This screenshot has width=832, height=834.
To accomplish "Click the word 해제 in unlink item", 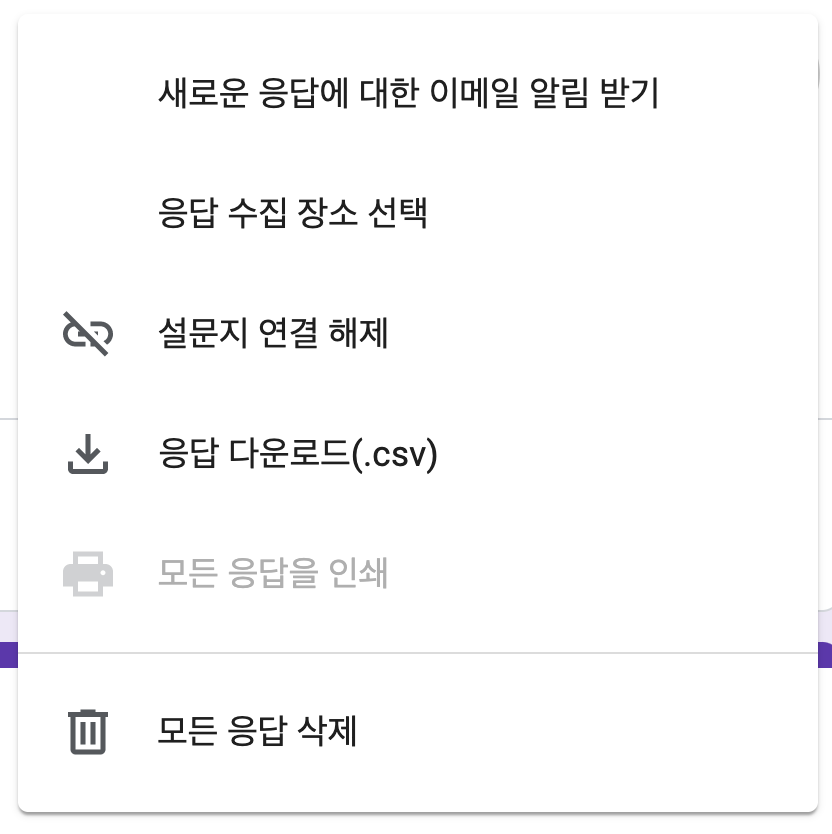I will (x=358, y=333).
